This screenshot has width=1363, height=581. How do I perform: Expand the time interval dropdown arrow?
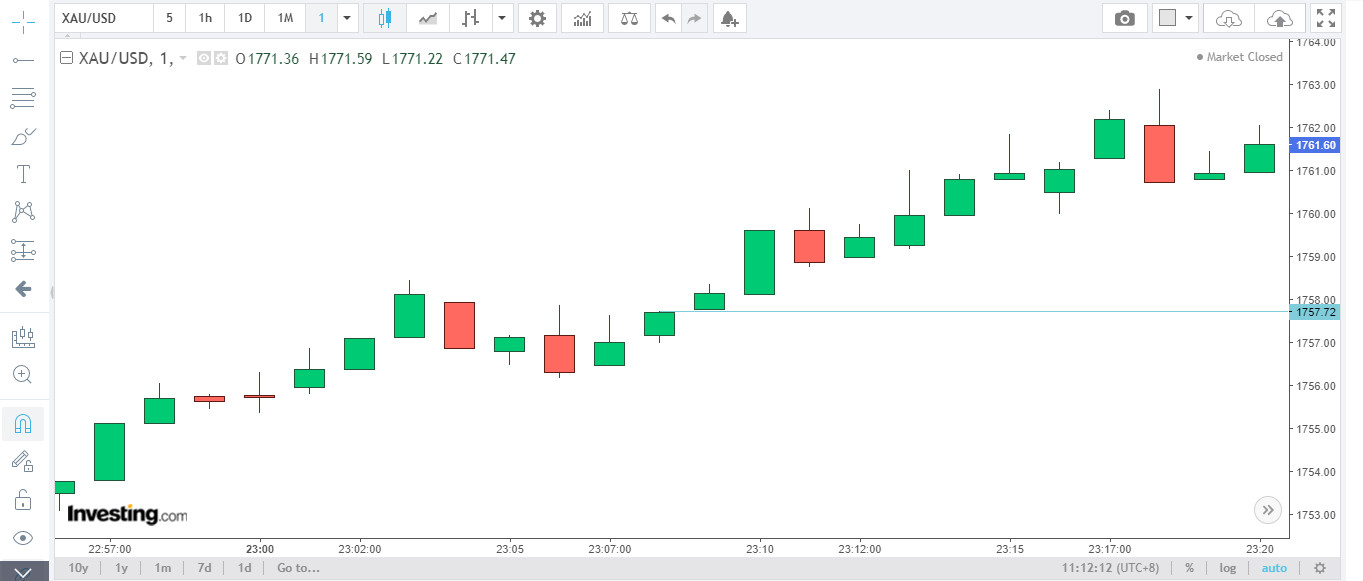pos(346,18)
